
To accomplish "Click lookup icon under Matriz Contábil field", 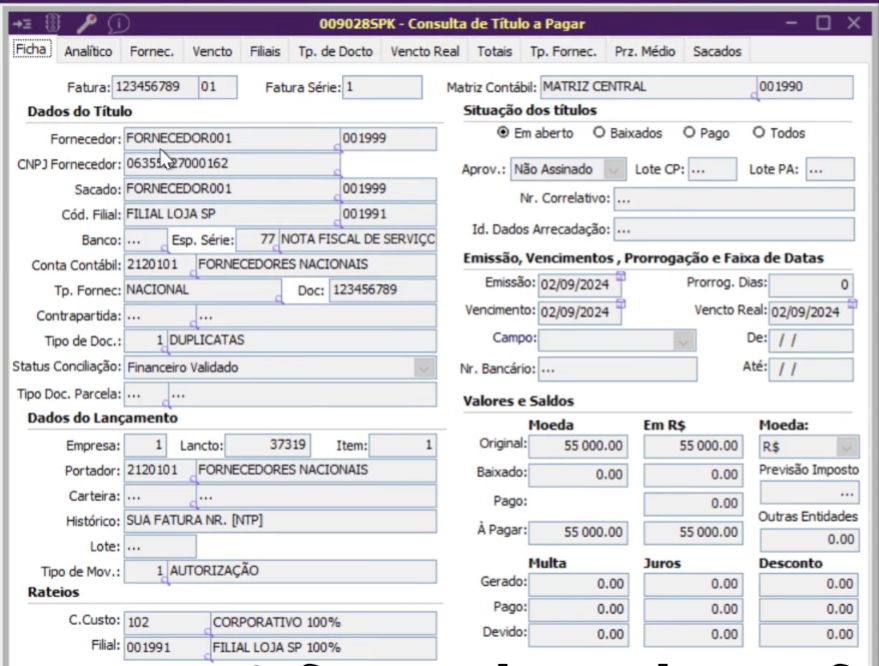I will (x=754, y=98).
